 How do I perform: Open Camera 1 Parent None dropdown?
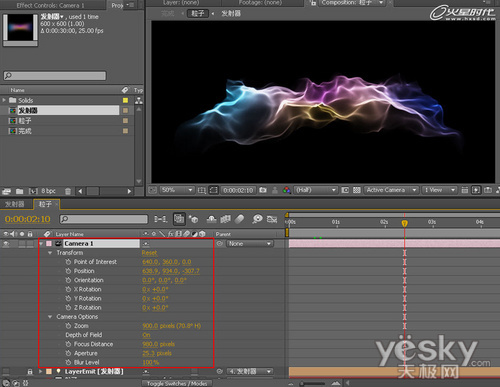250,244
